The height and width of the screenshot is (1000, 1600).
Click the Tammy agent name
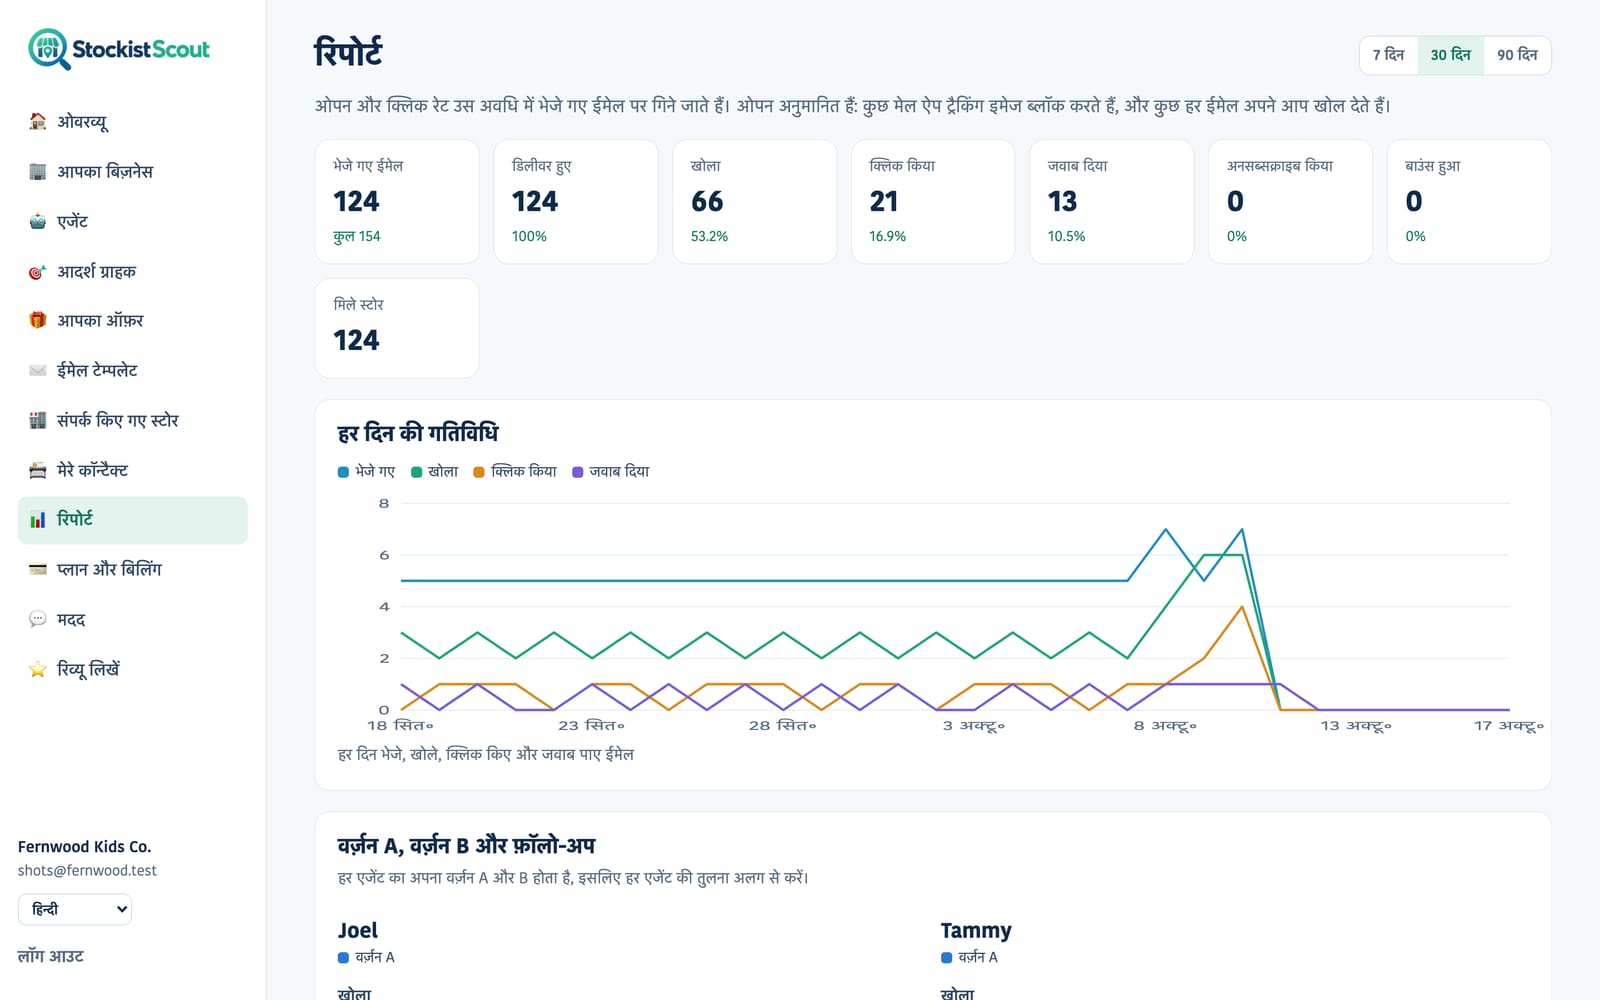point(976,930)
